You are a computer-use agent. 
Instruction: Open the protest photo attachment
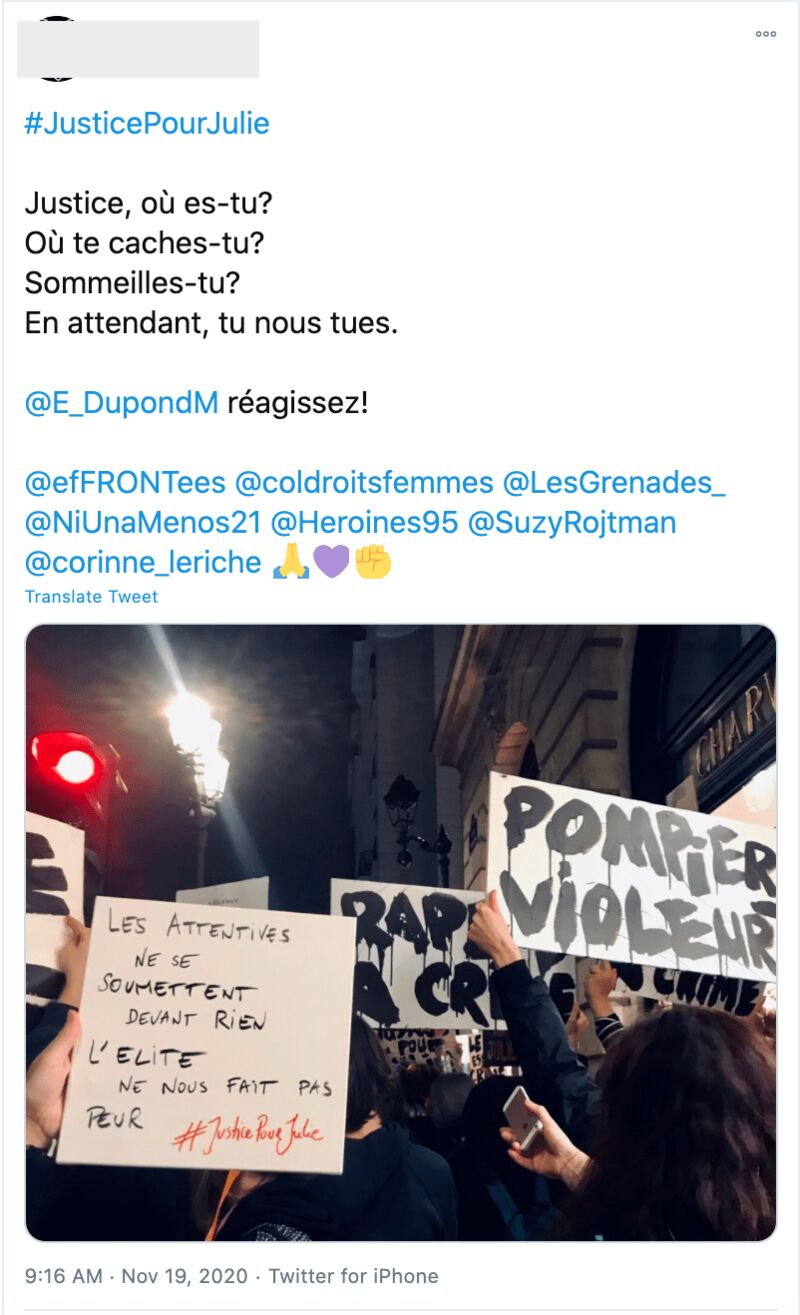[400, 933]
